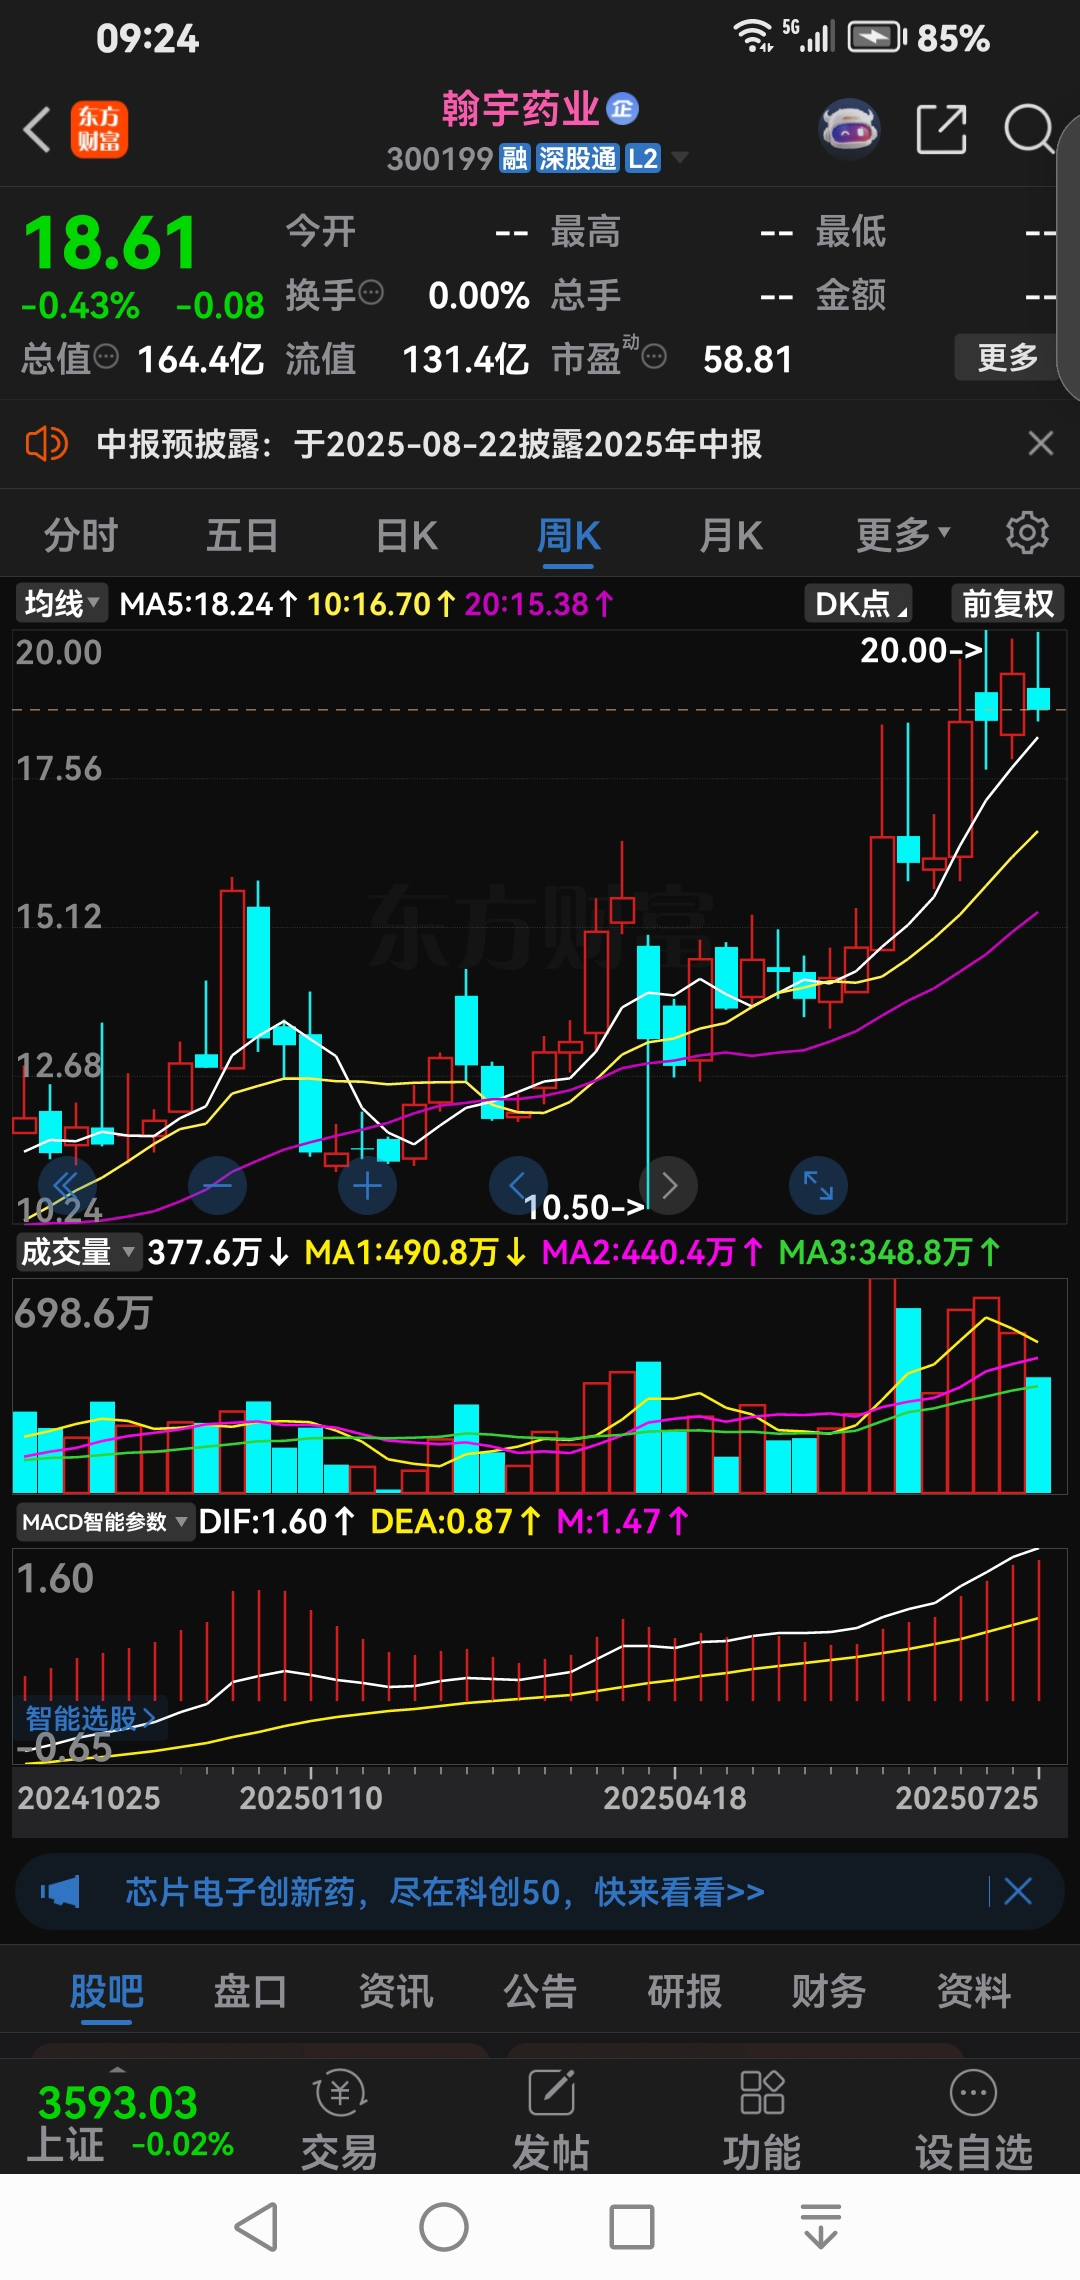Open the 科创50 promo banner link

pos(445,1891)
